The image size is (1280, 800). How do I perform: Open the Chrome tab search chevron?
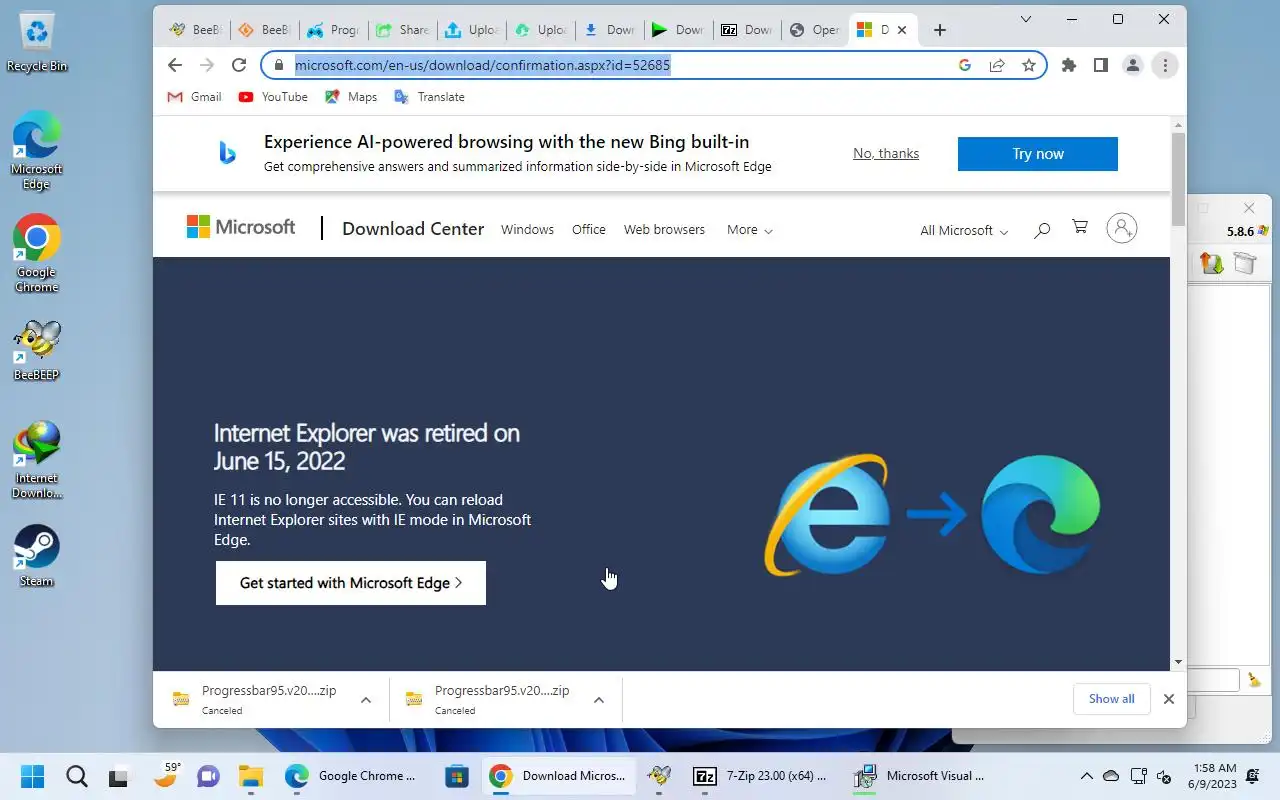click(1026, 19)
